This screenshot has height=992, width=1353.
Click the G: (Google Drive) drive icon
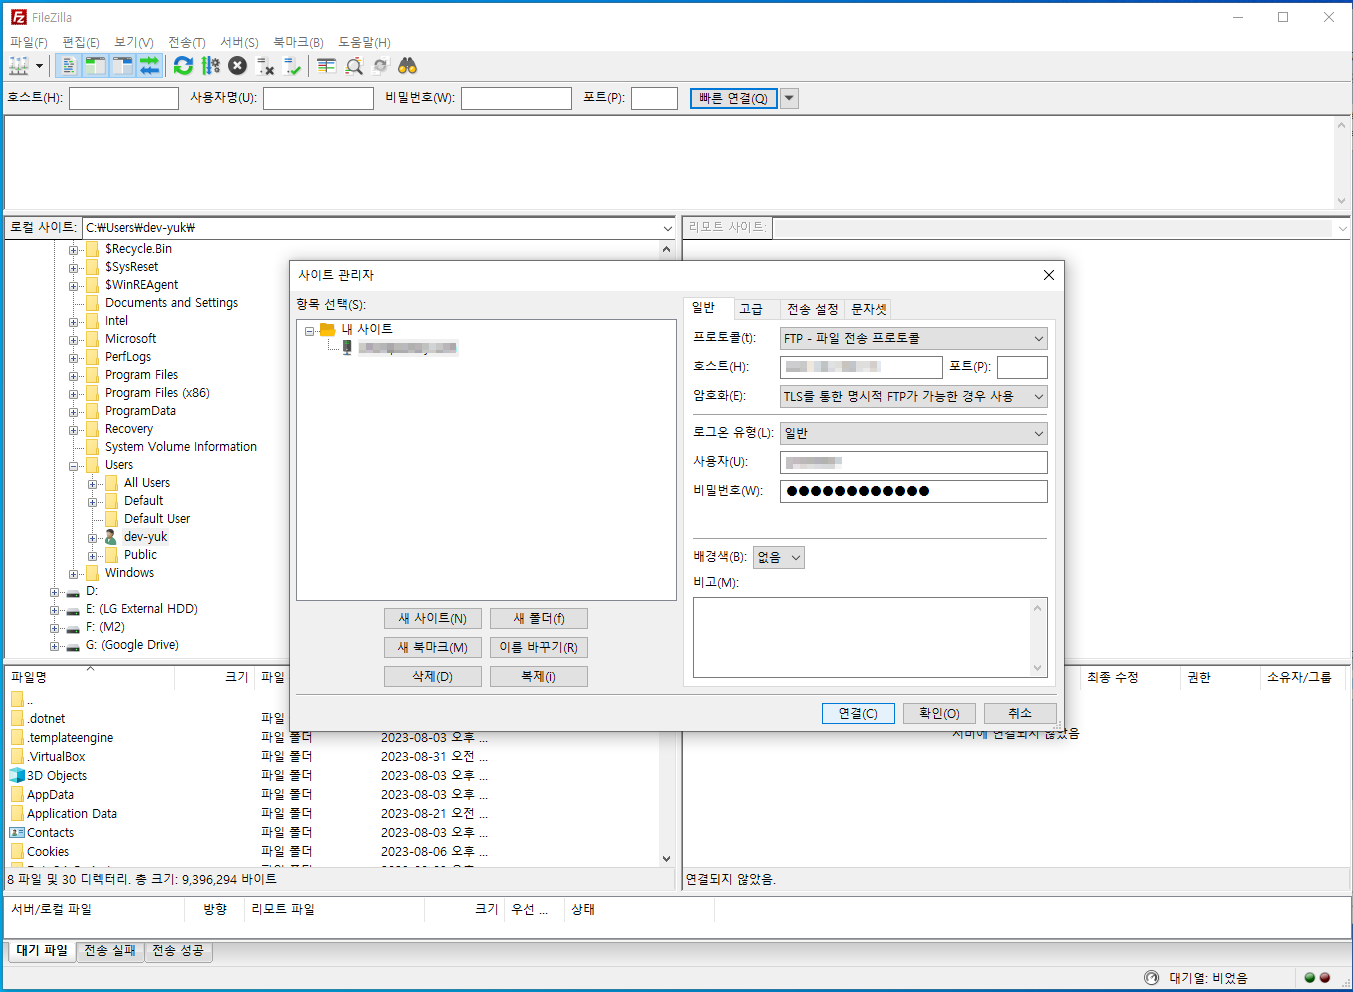73,645
